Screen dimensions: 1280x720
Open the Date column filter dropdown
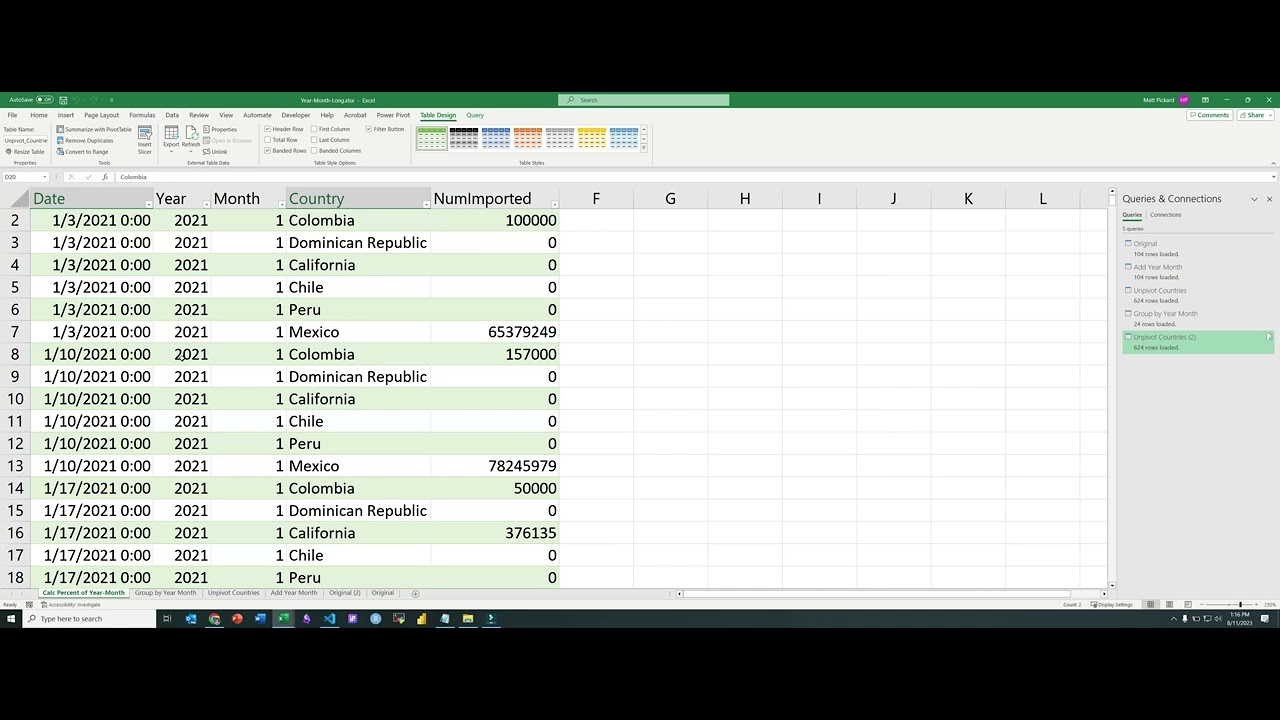(148, 204)
